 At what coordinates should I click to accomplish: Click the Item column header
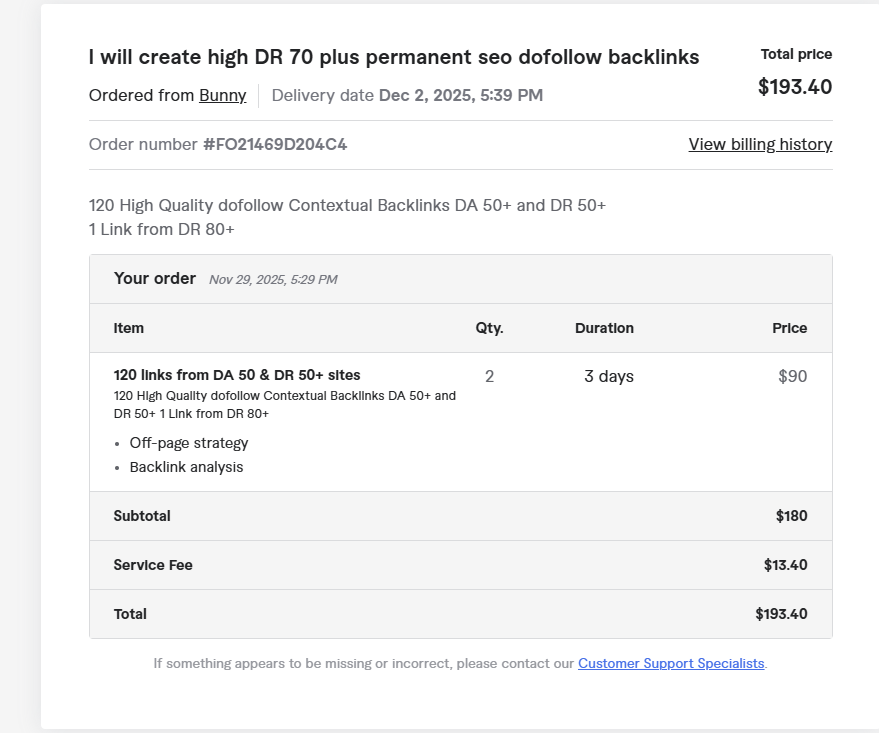click(x=129, y=328)
